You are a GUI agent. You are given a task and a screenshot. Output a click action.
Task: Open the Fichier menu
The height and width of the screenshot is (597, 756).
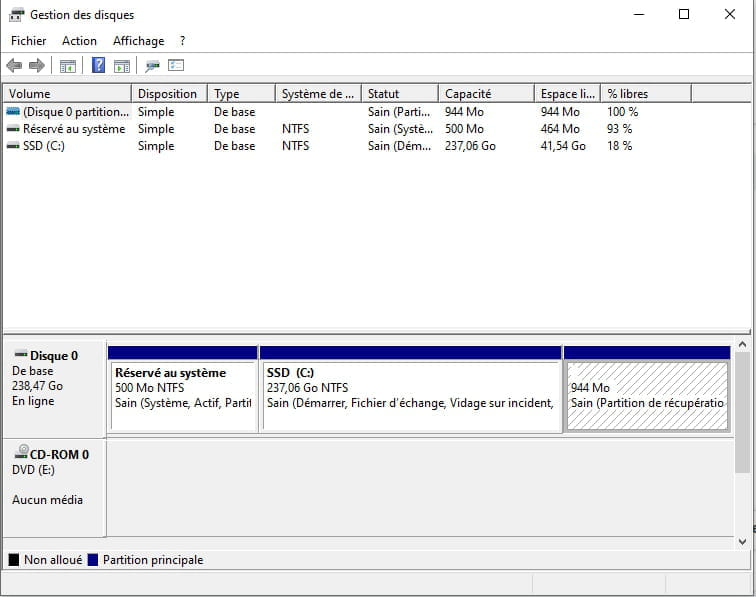pyautogui.click(x=28, y=41)
